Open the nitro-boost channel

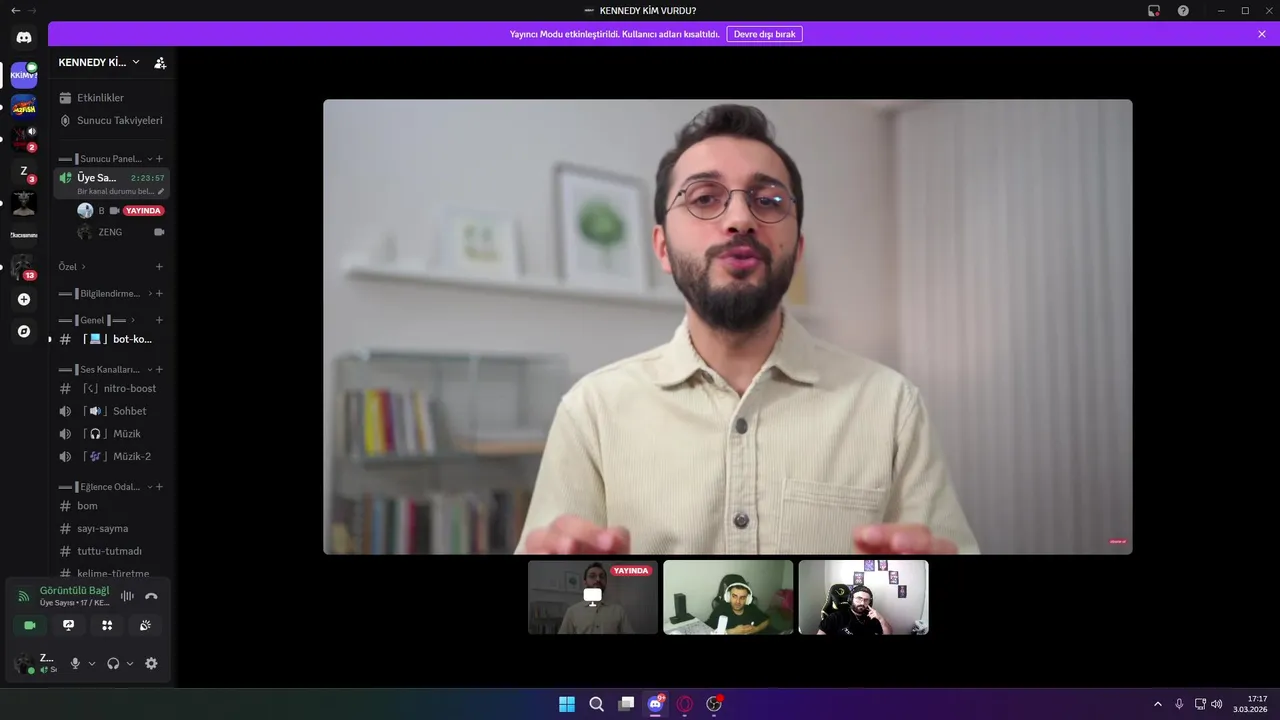(111, 388)
